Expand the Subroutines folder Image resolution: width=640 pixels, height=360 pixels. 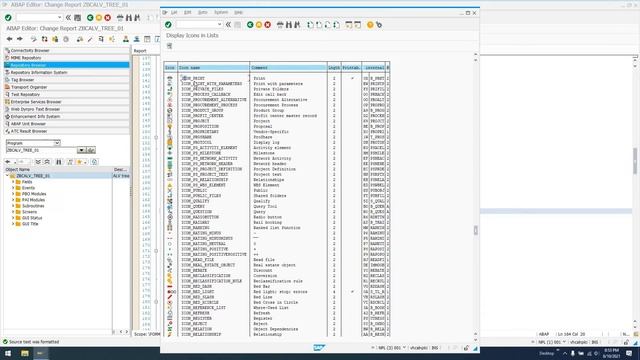click(13, 206)
